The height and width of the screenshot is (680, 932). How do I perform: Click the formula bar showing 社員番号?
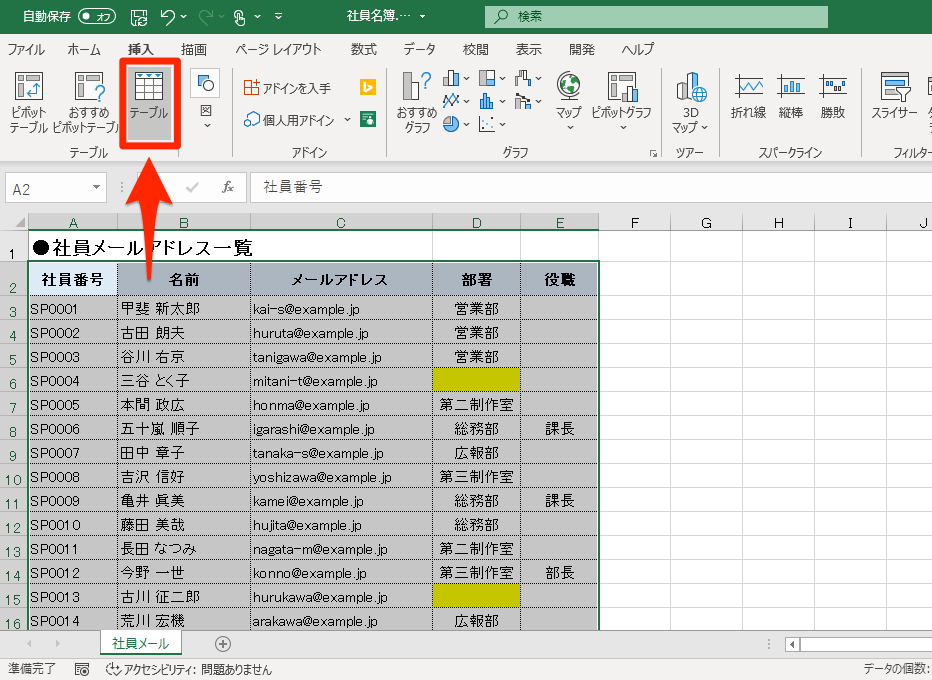point(591,187)
